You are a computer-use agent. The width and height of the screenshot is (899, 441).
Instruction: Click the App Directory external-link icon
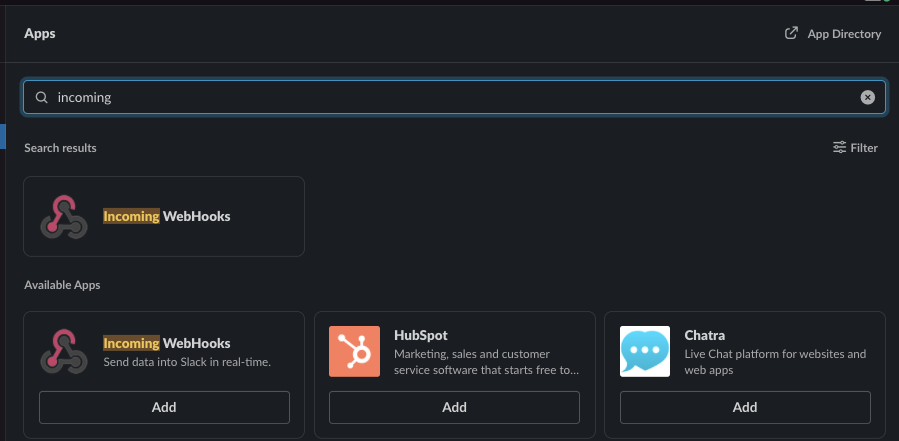[791, 33]
